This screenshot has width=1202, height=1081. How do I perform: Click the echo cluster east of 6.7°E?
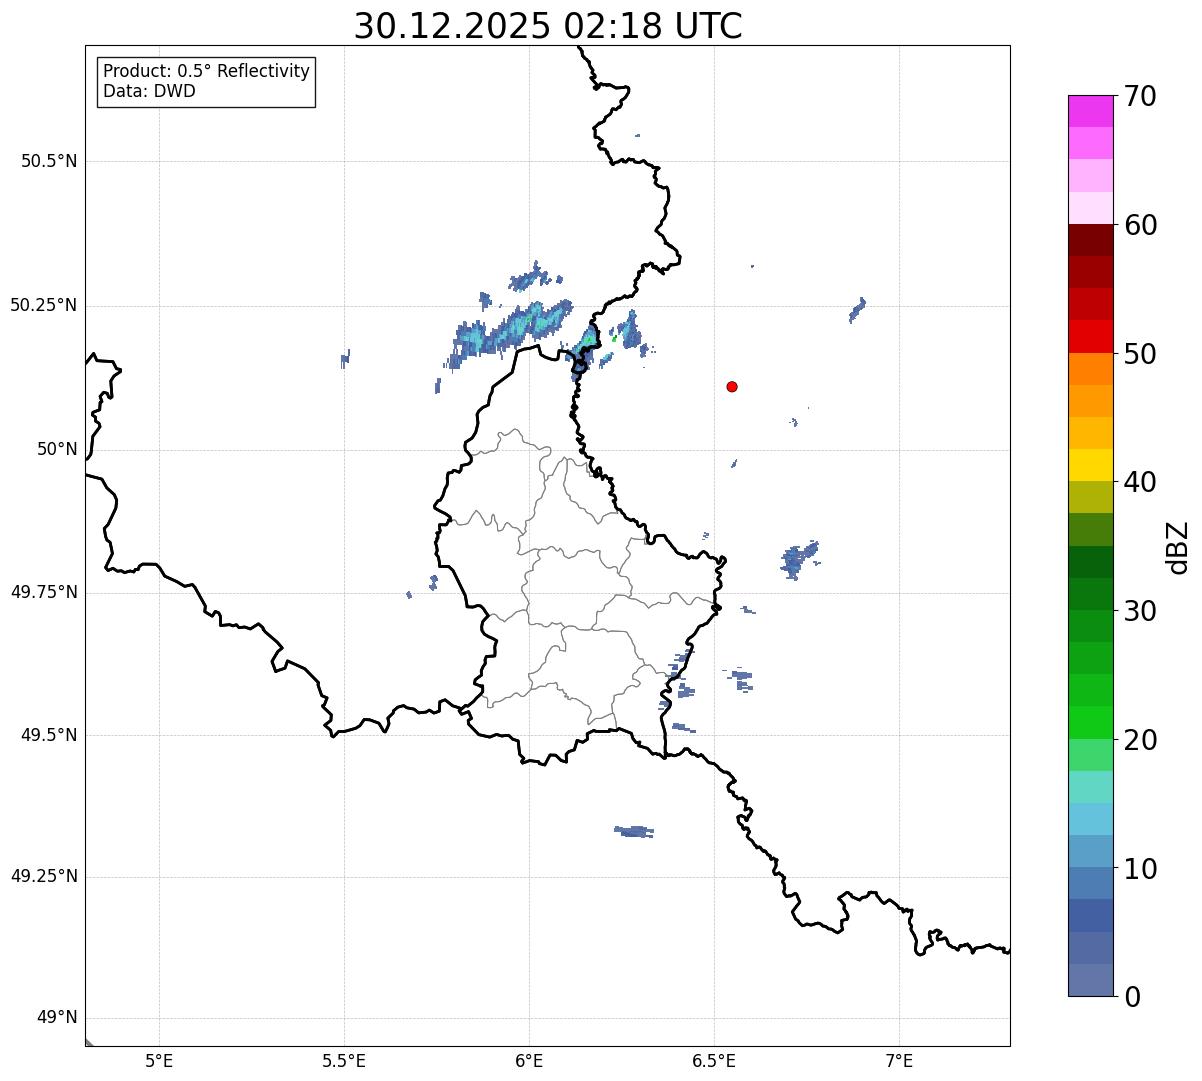799,560
